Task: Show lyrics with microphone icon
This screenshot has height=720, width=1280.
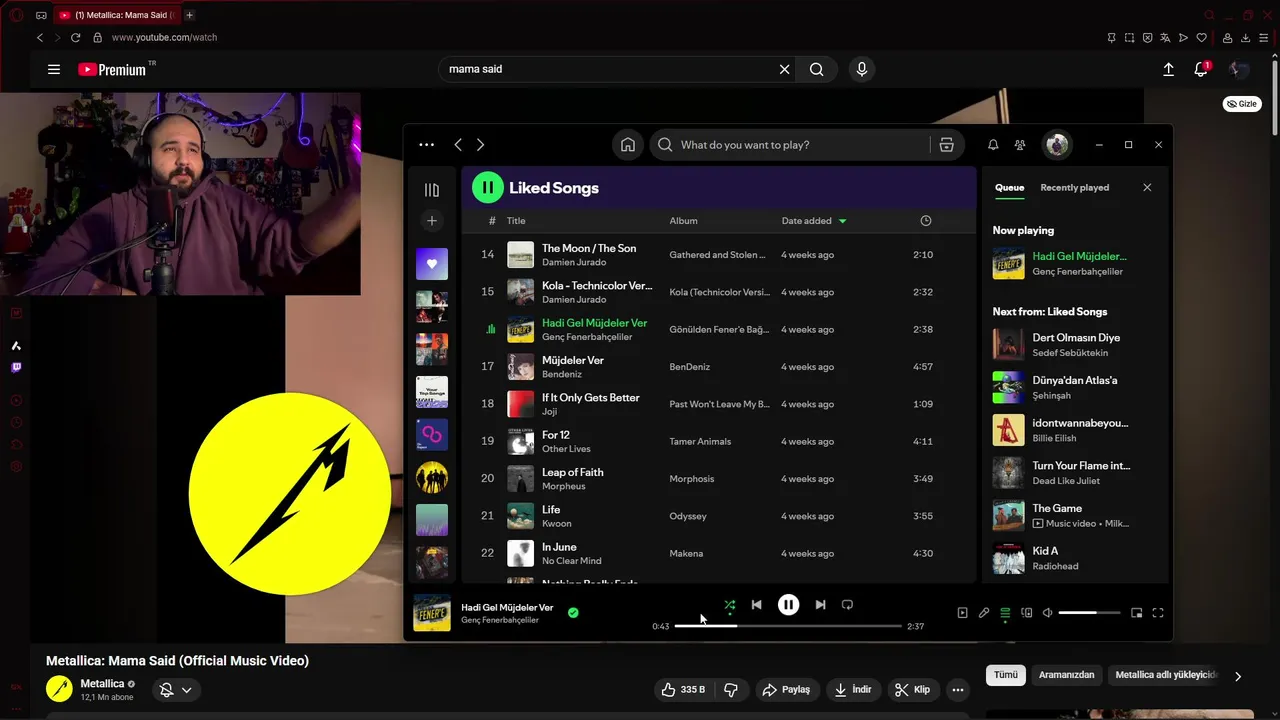Action: click(x=984, y=613)
